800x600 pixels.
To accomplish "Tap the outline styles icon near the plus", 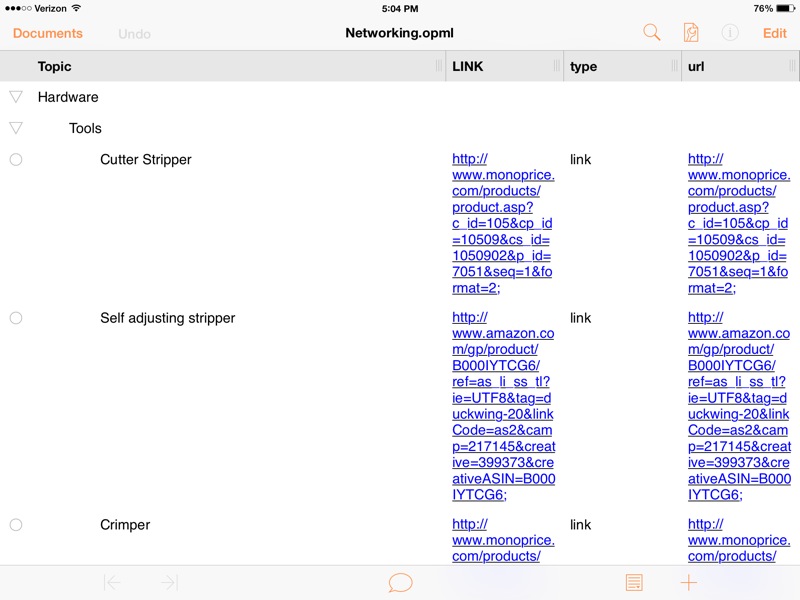I will (x=634, y=581).
